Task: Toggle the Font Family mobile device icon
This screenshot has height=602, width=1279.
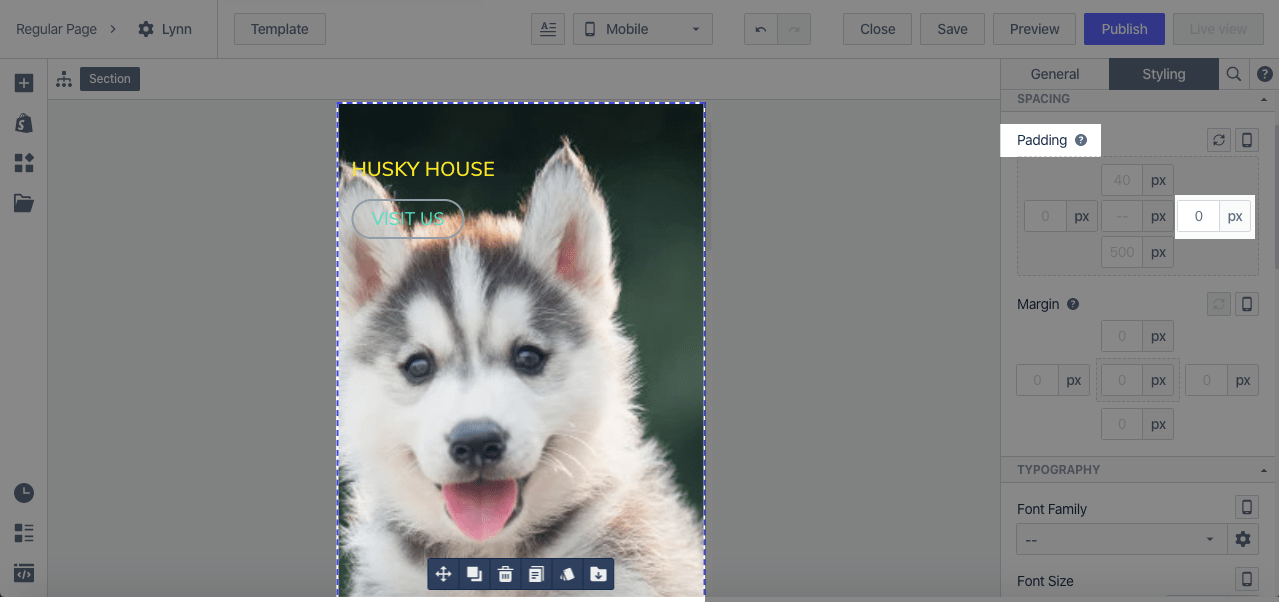Action: click(x=1247, y=507)
